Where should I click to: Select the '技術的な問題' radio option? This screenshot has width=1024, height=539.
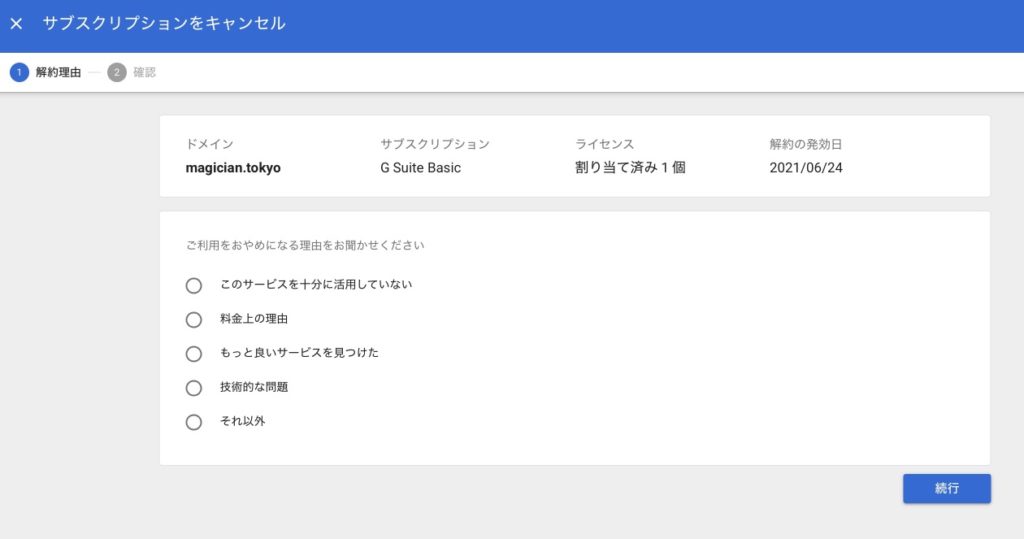point(194,388)
